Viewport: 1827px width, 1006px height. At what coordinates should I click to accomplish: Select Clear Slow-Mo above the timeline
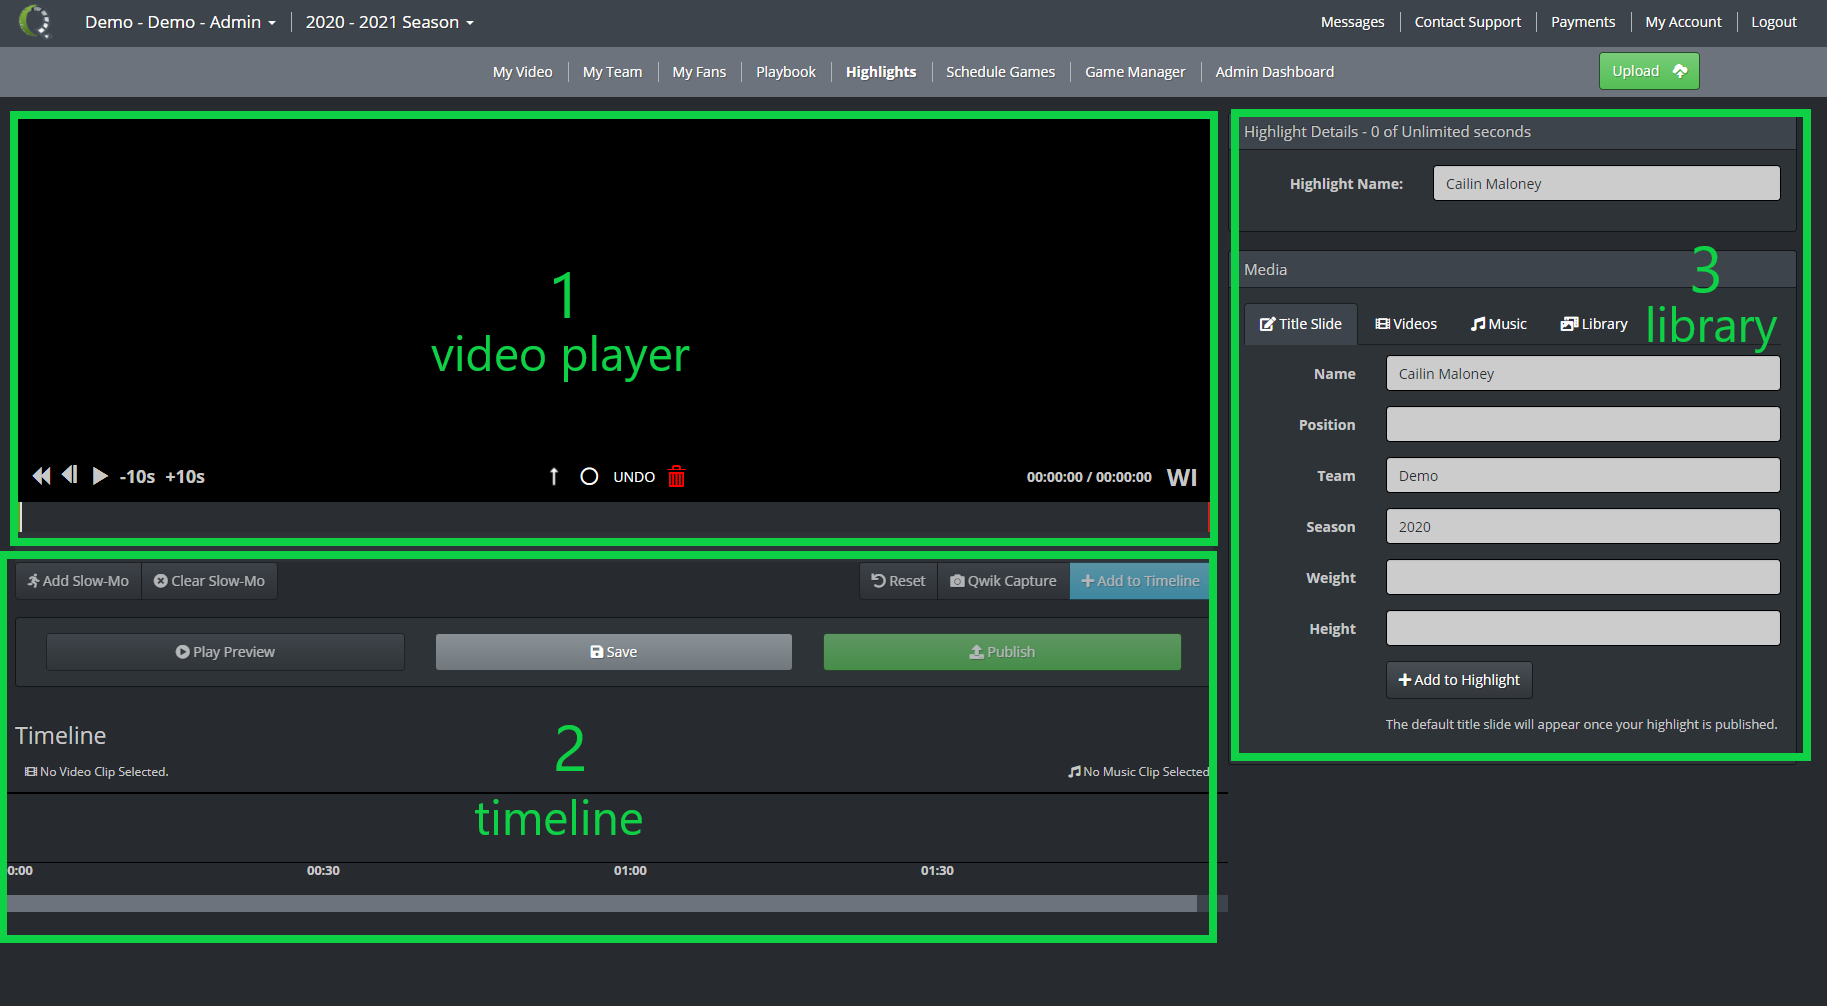209,580
